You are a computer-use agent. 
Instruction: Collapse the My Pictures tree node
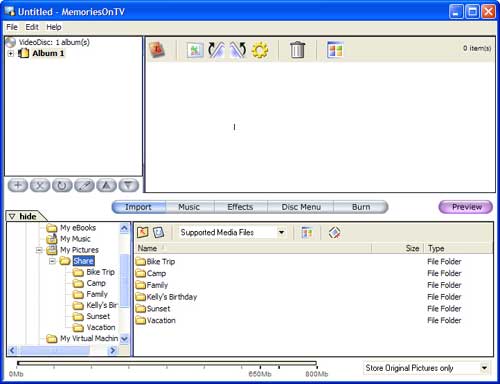[x=39, y=250]
